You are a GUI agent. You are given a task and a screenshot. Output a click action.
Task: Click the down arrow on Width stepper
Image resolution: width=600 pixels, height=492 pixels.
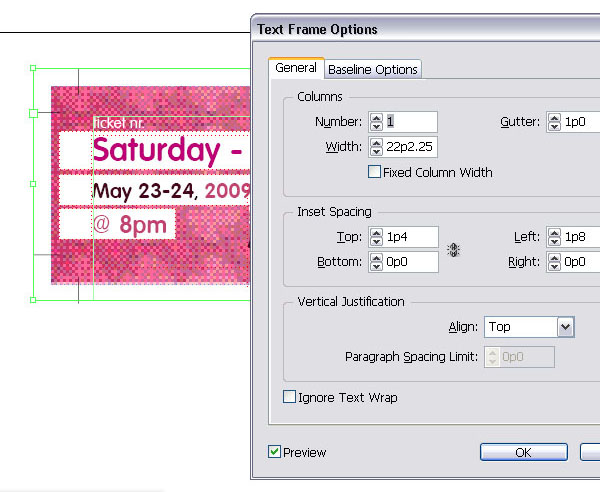[377, 152]
